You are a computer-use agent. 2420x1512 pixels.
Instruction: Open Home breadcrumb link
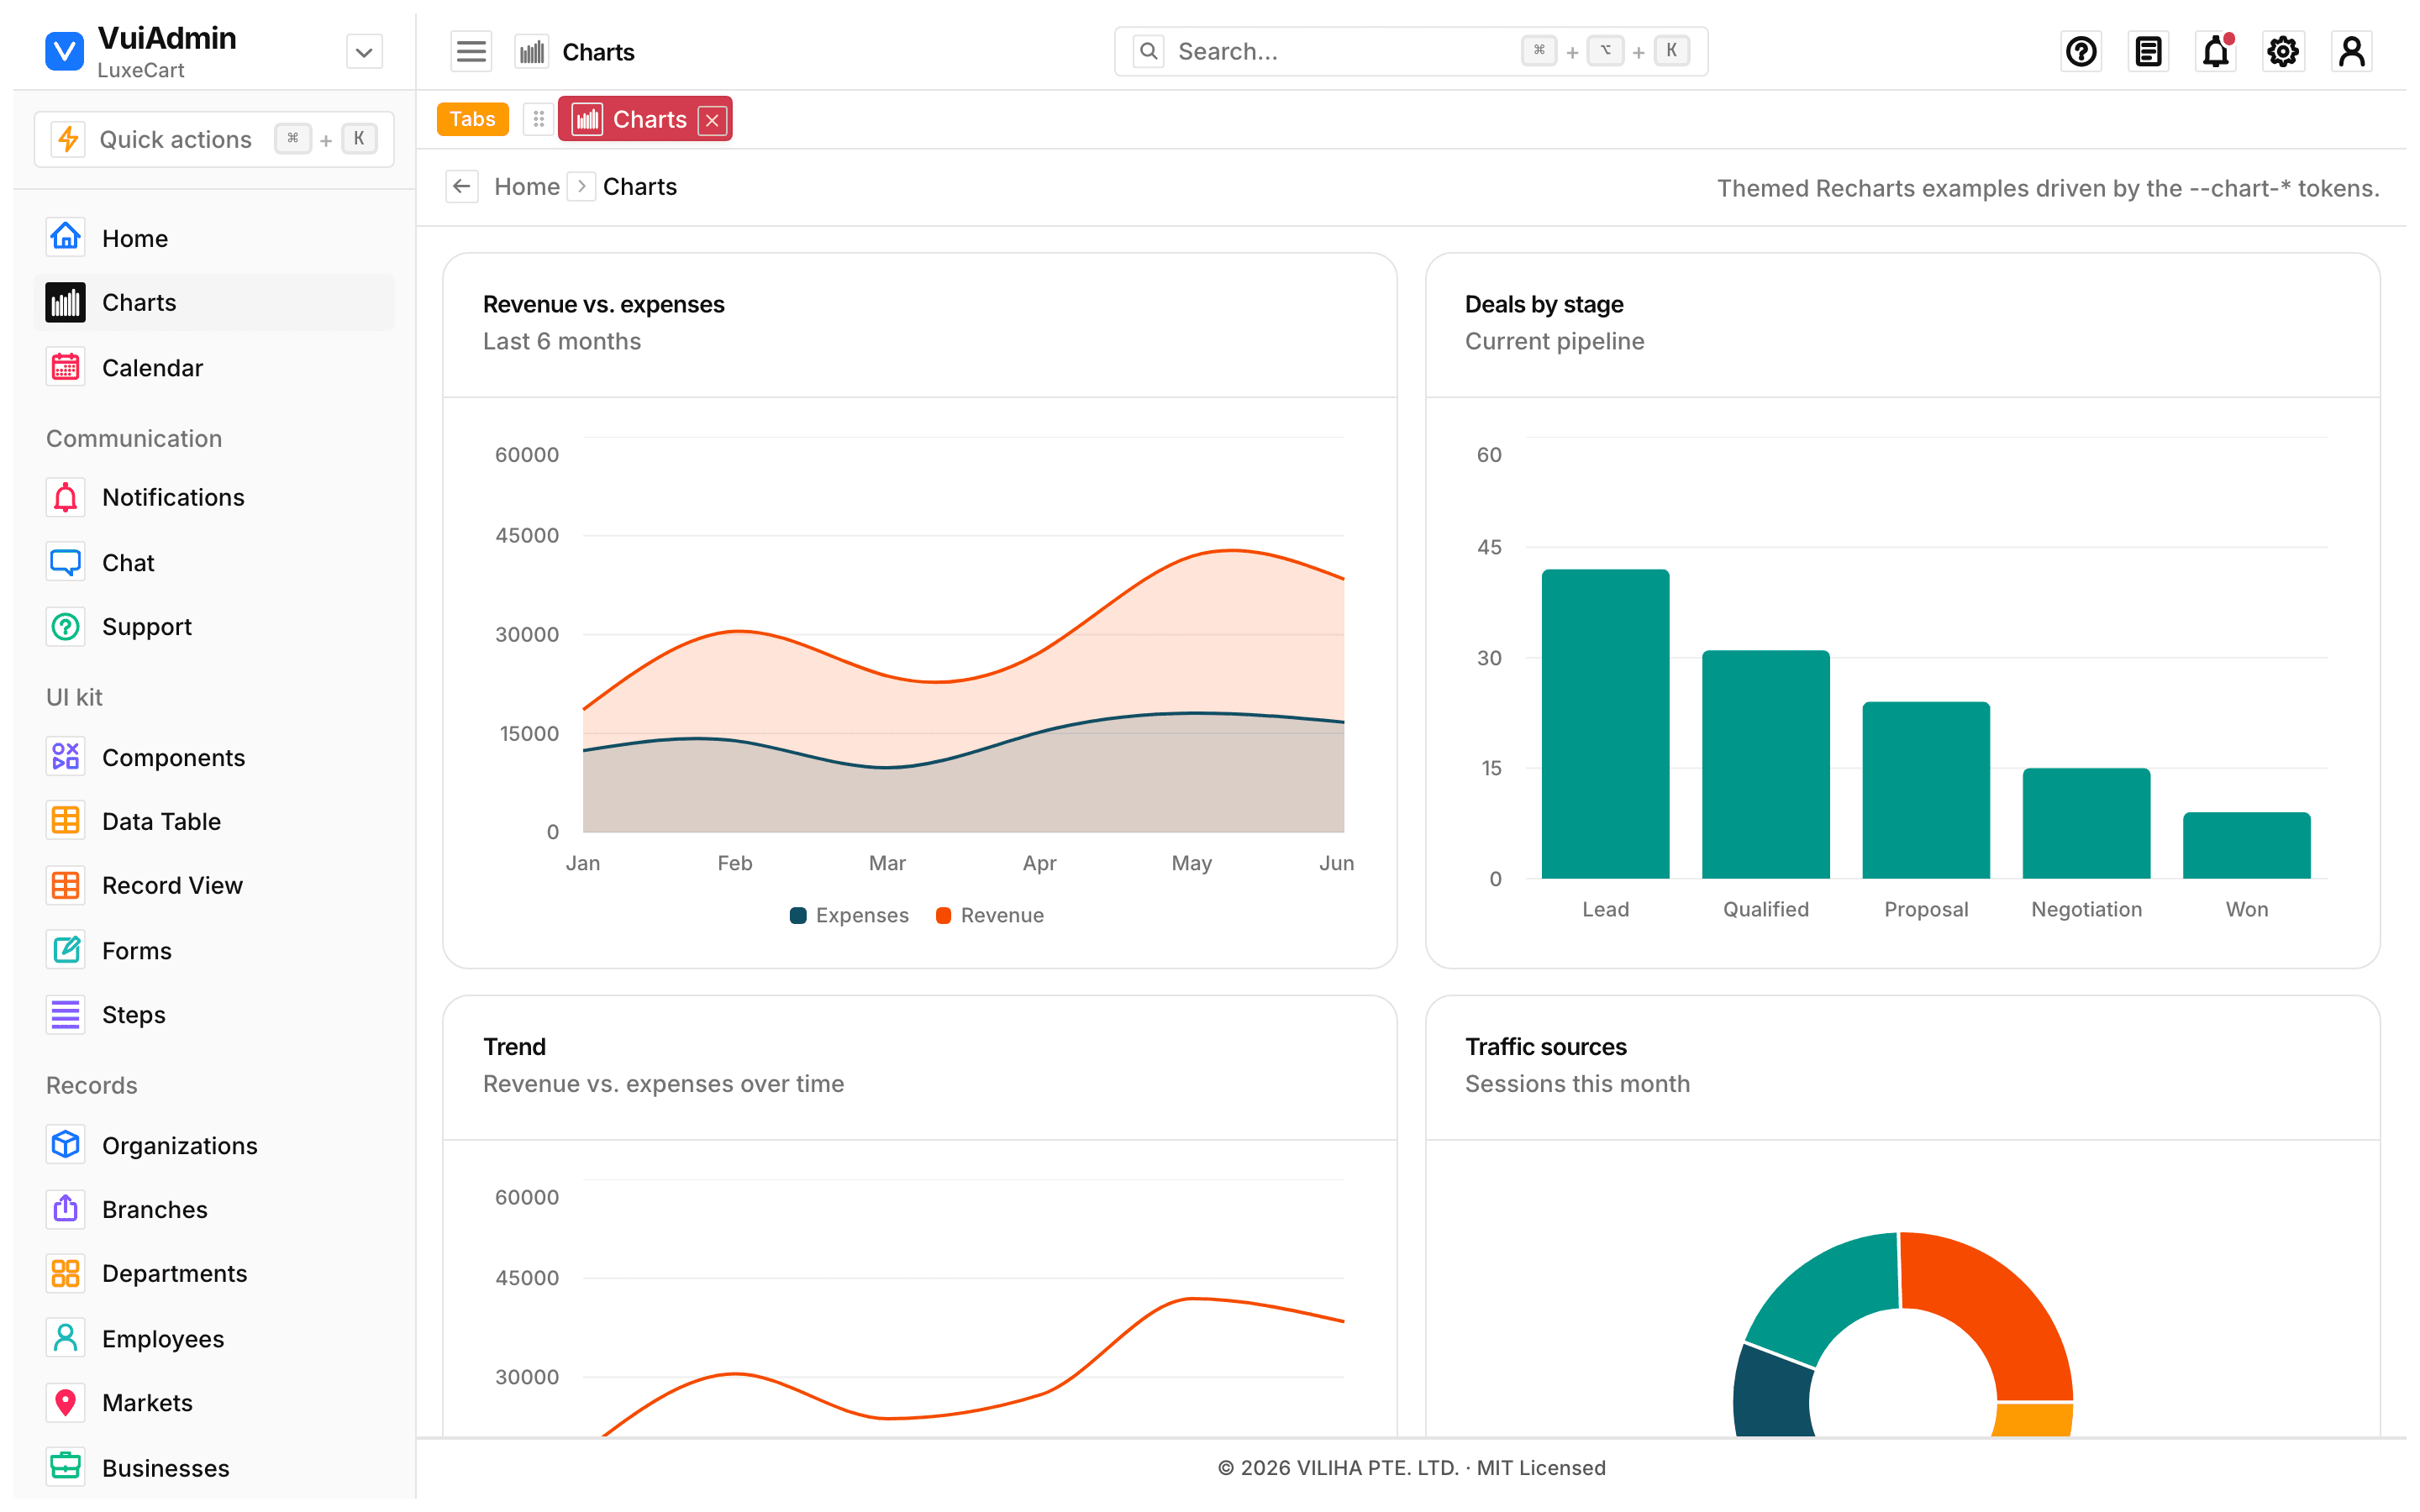pyautogui.click(x=526, y=187)
